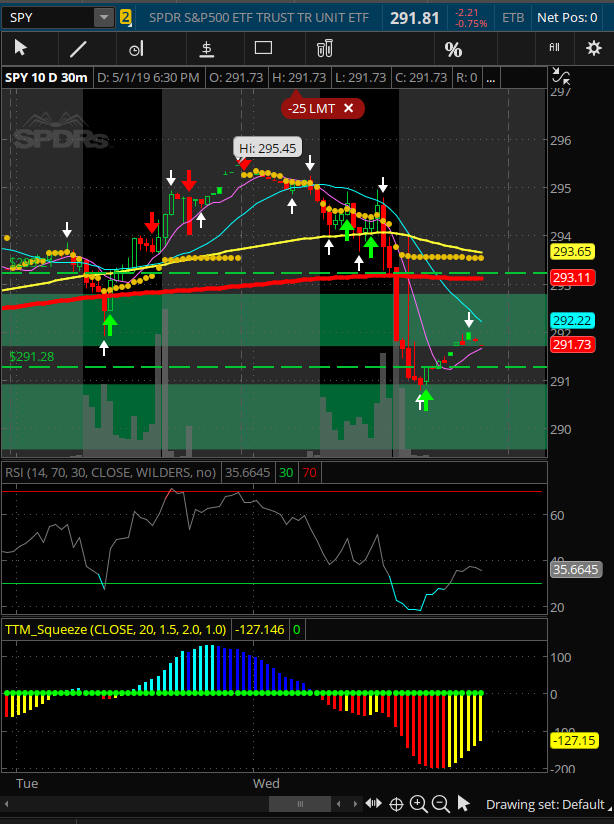Select the pointer cursor tool in top toolbar
The image size is (614, 824).
tap(21, 48)
